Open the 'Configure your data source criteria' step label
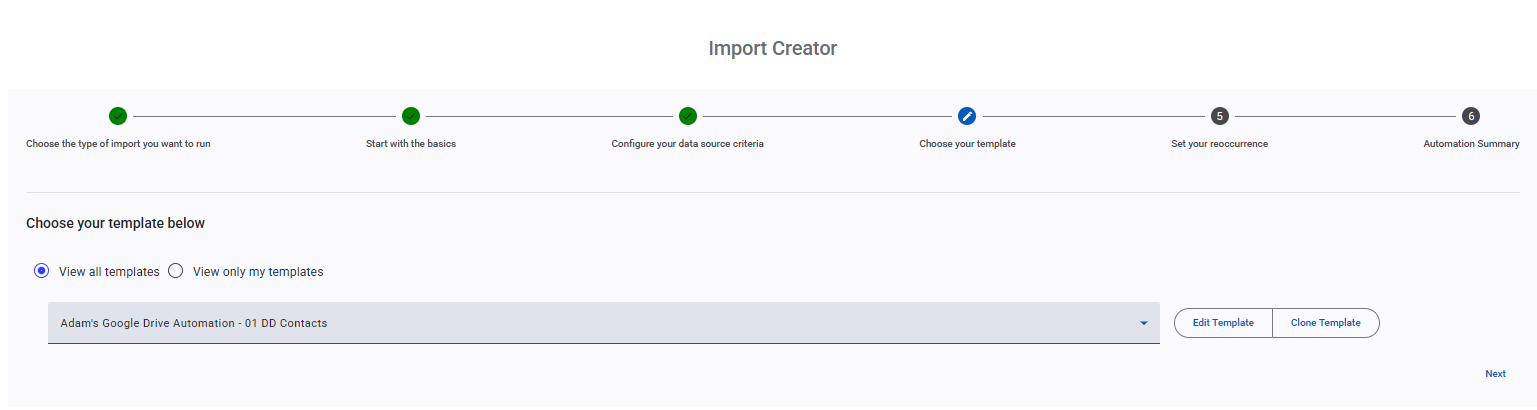The width and height of the screenshot is (1537, 410). (x=687, y=144)
